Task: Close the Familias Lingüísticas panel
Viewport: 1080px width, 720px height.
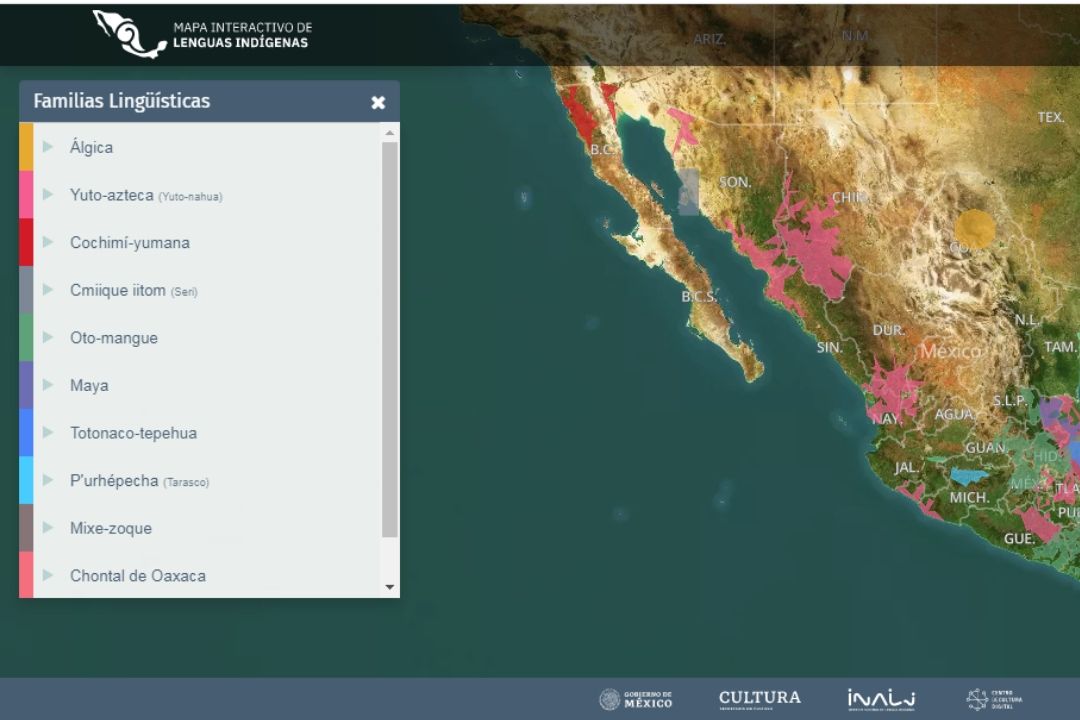Action: pyautogui.click(x=378, y=103)
